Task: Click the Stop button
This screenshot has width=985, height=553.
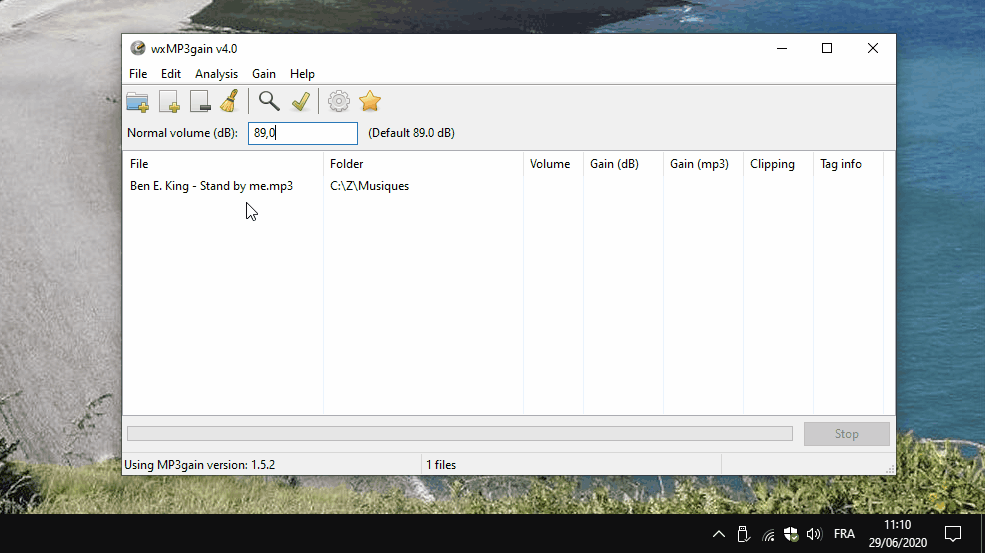Action: tap(846, 434)
